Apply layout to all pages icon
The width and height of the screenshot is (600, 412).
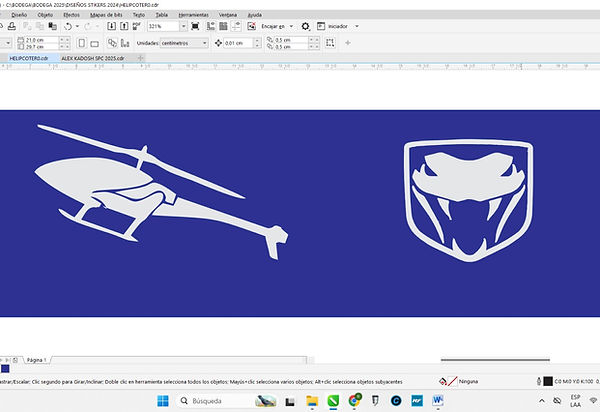tap(112, 43)
